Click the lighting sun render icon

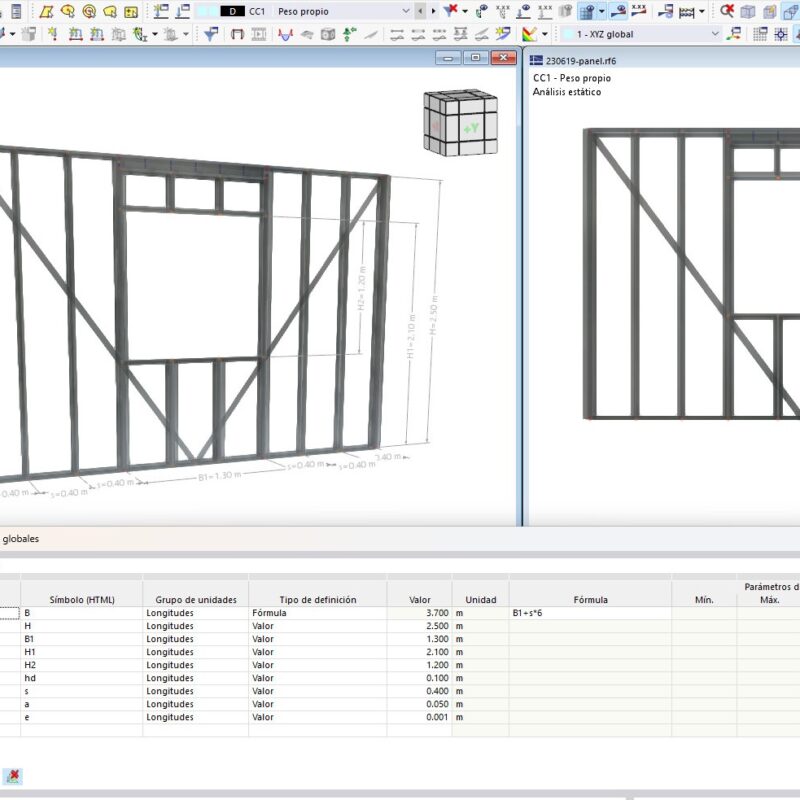point(503,34)
